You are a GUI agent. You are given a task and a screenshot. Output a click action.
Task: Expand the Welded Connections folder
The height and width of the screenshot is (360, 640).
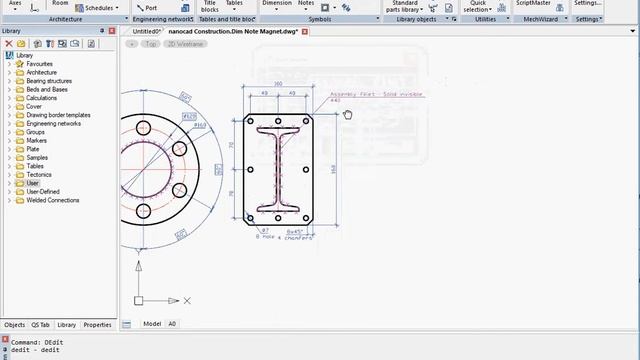tap(9, 200)
